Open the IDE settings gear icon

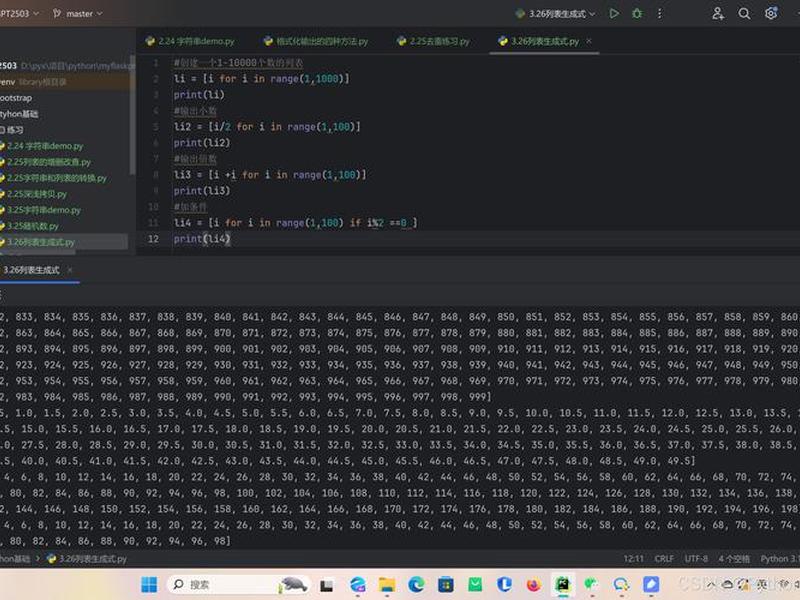771,13
